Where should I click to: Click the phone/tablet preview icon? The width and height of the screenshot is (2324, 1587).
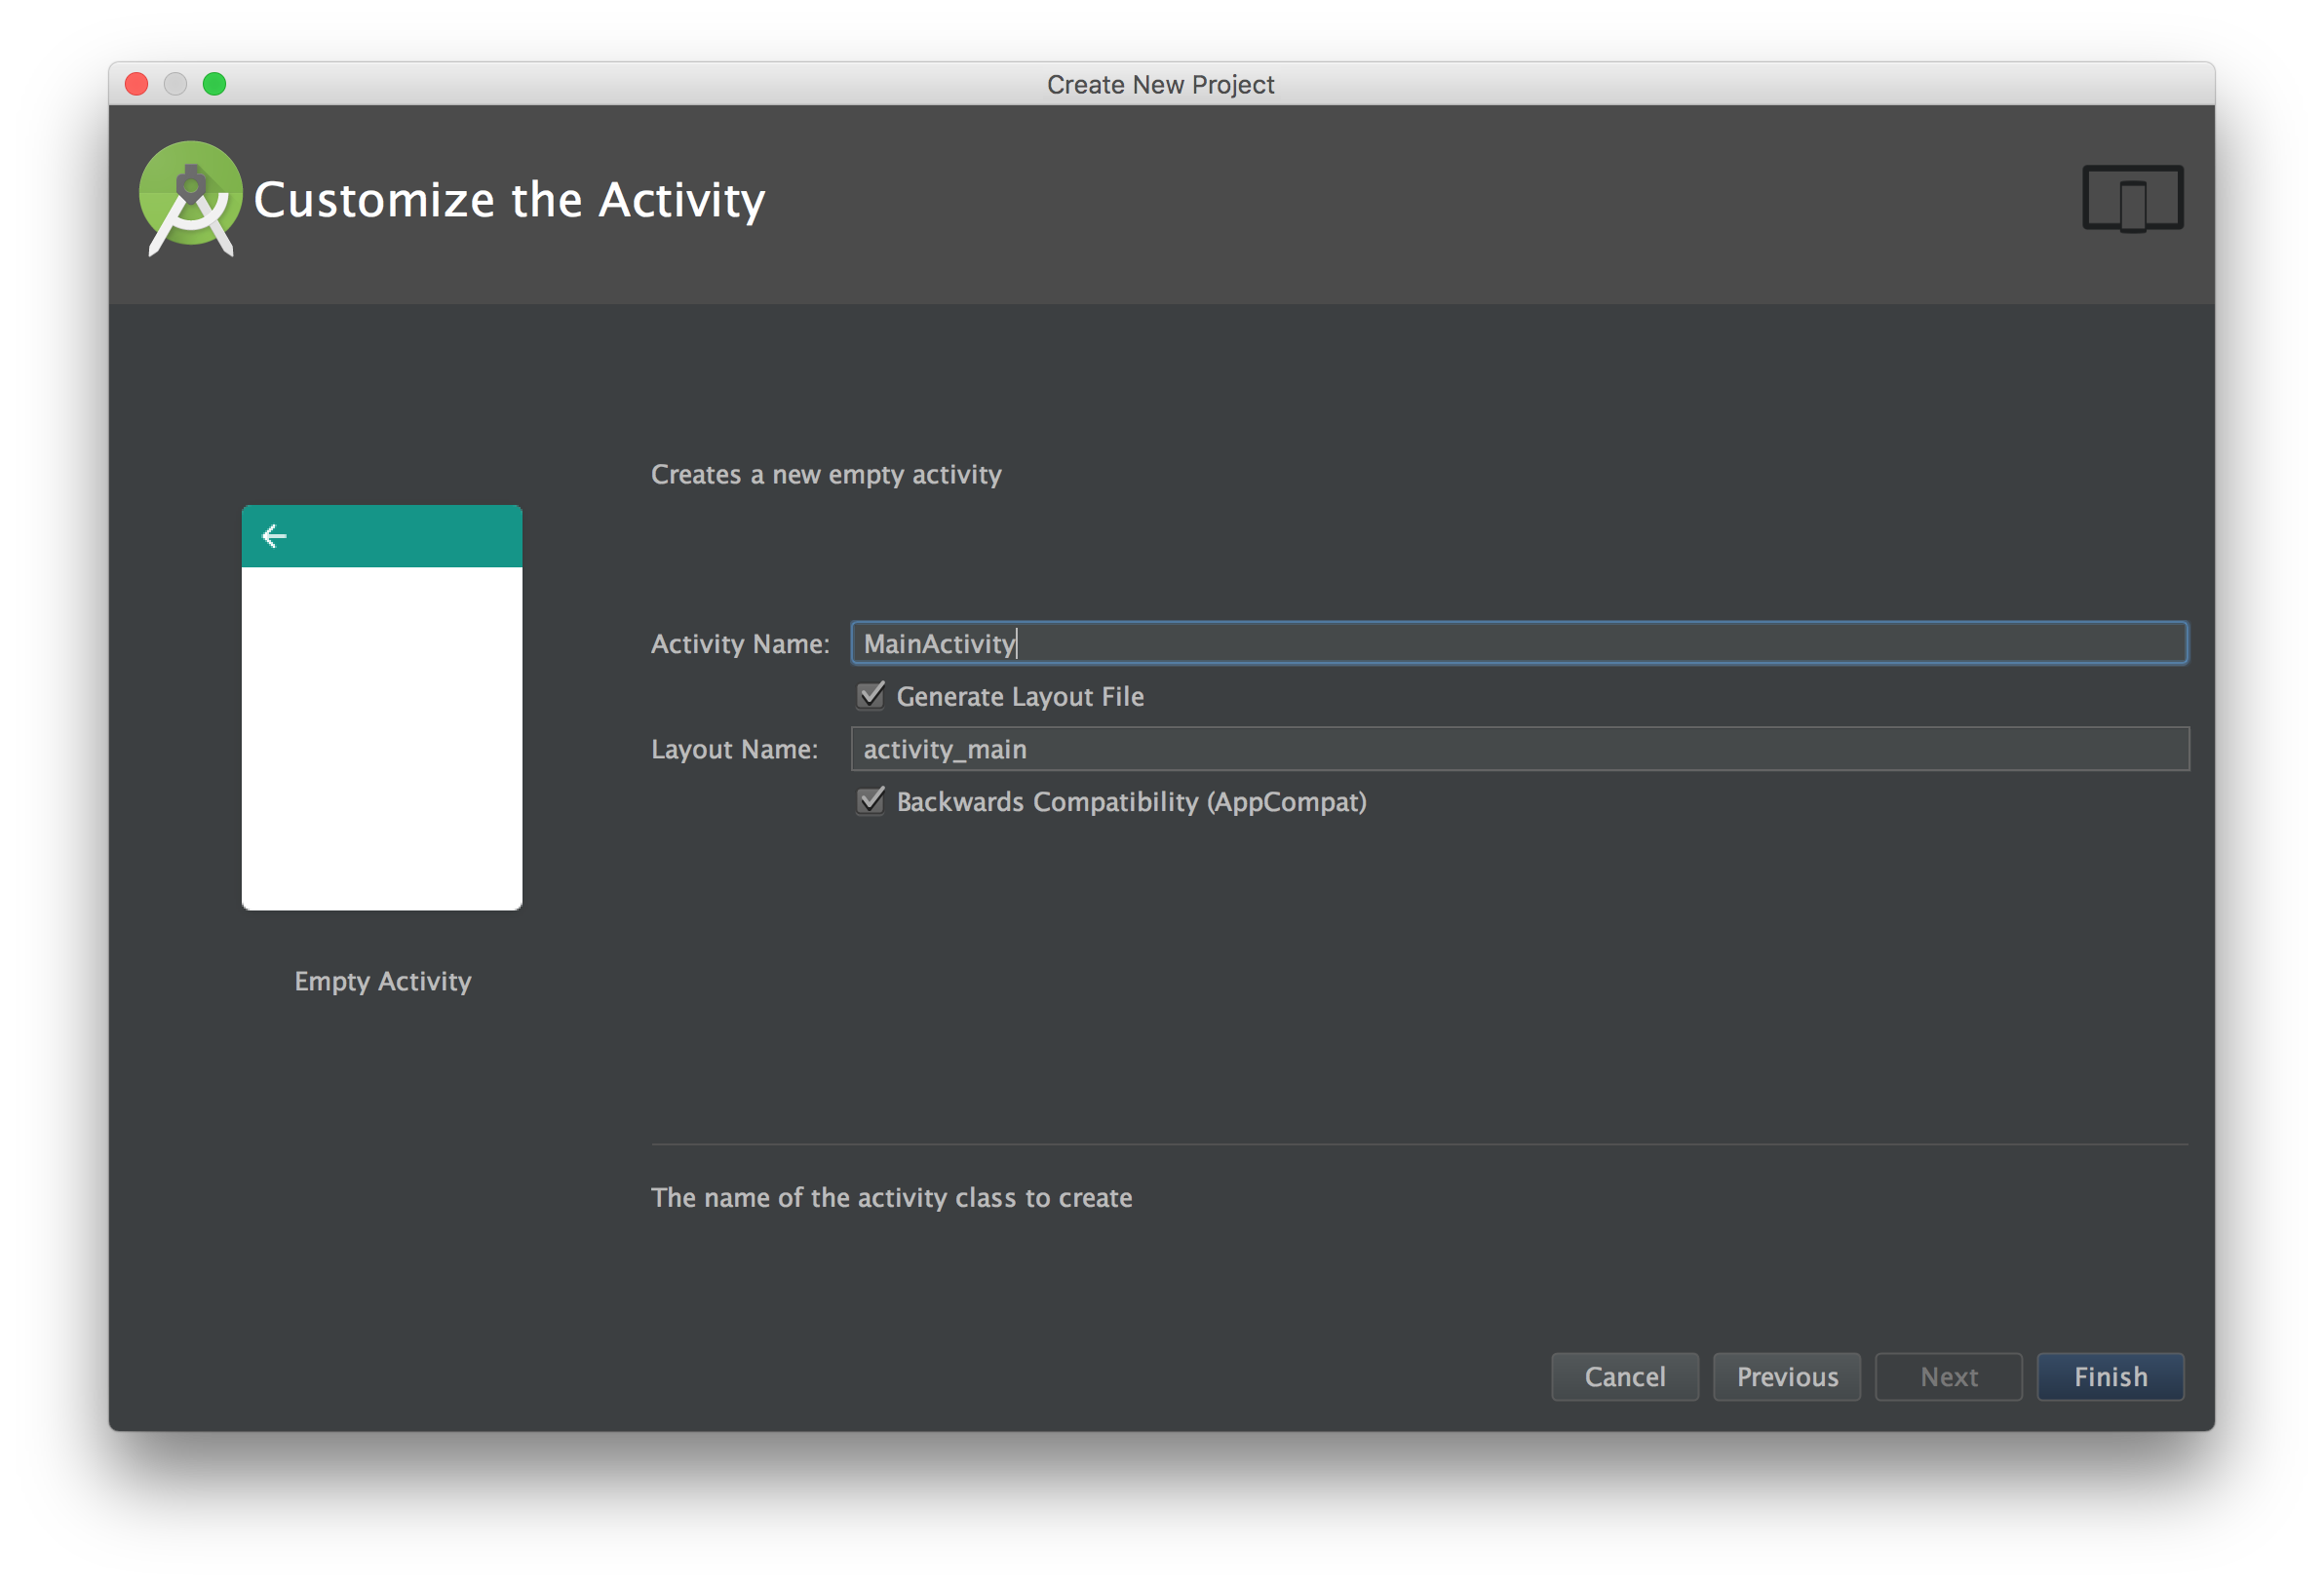pyautogui.click(x=2133, y=198)
